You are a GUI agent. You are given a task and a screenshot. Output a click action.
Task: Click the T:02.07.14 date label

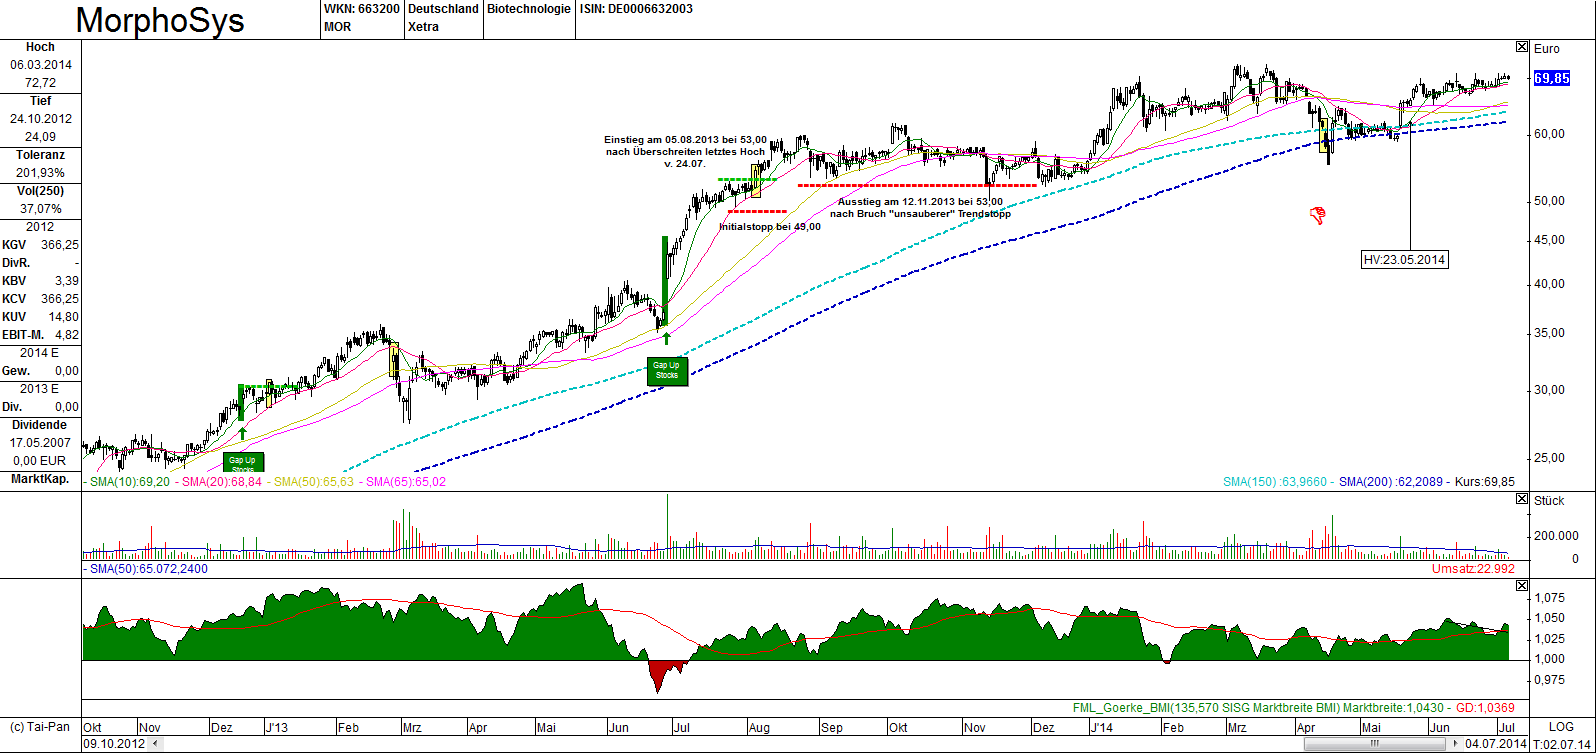point(1561,744)
